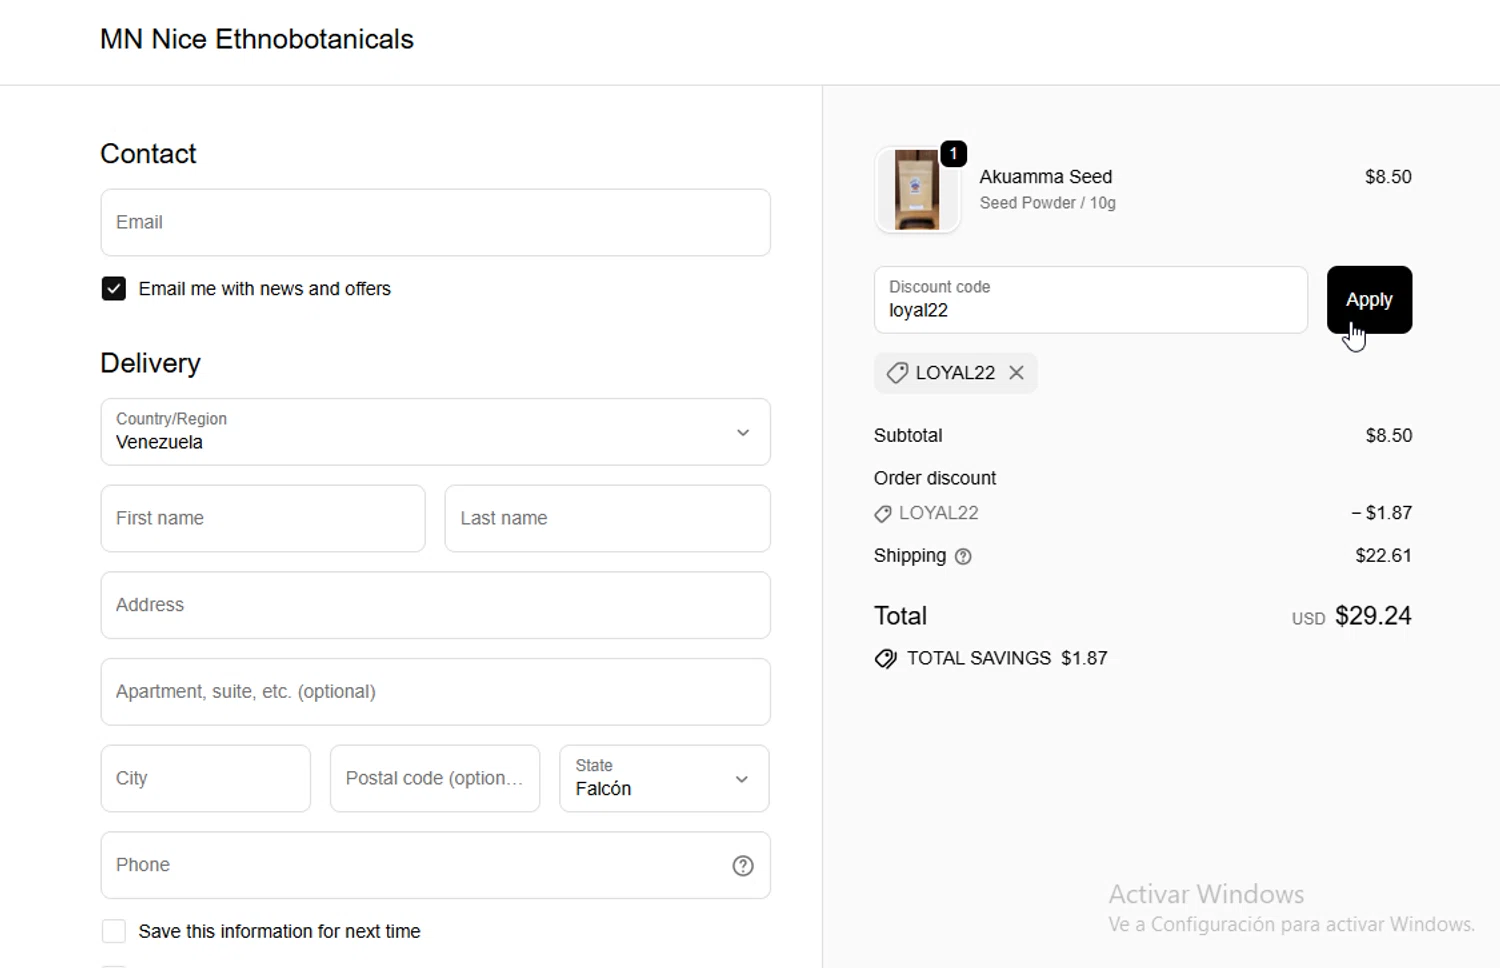
Task: Click the phone field help icon
Action: coord(743,866)
